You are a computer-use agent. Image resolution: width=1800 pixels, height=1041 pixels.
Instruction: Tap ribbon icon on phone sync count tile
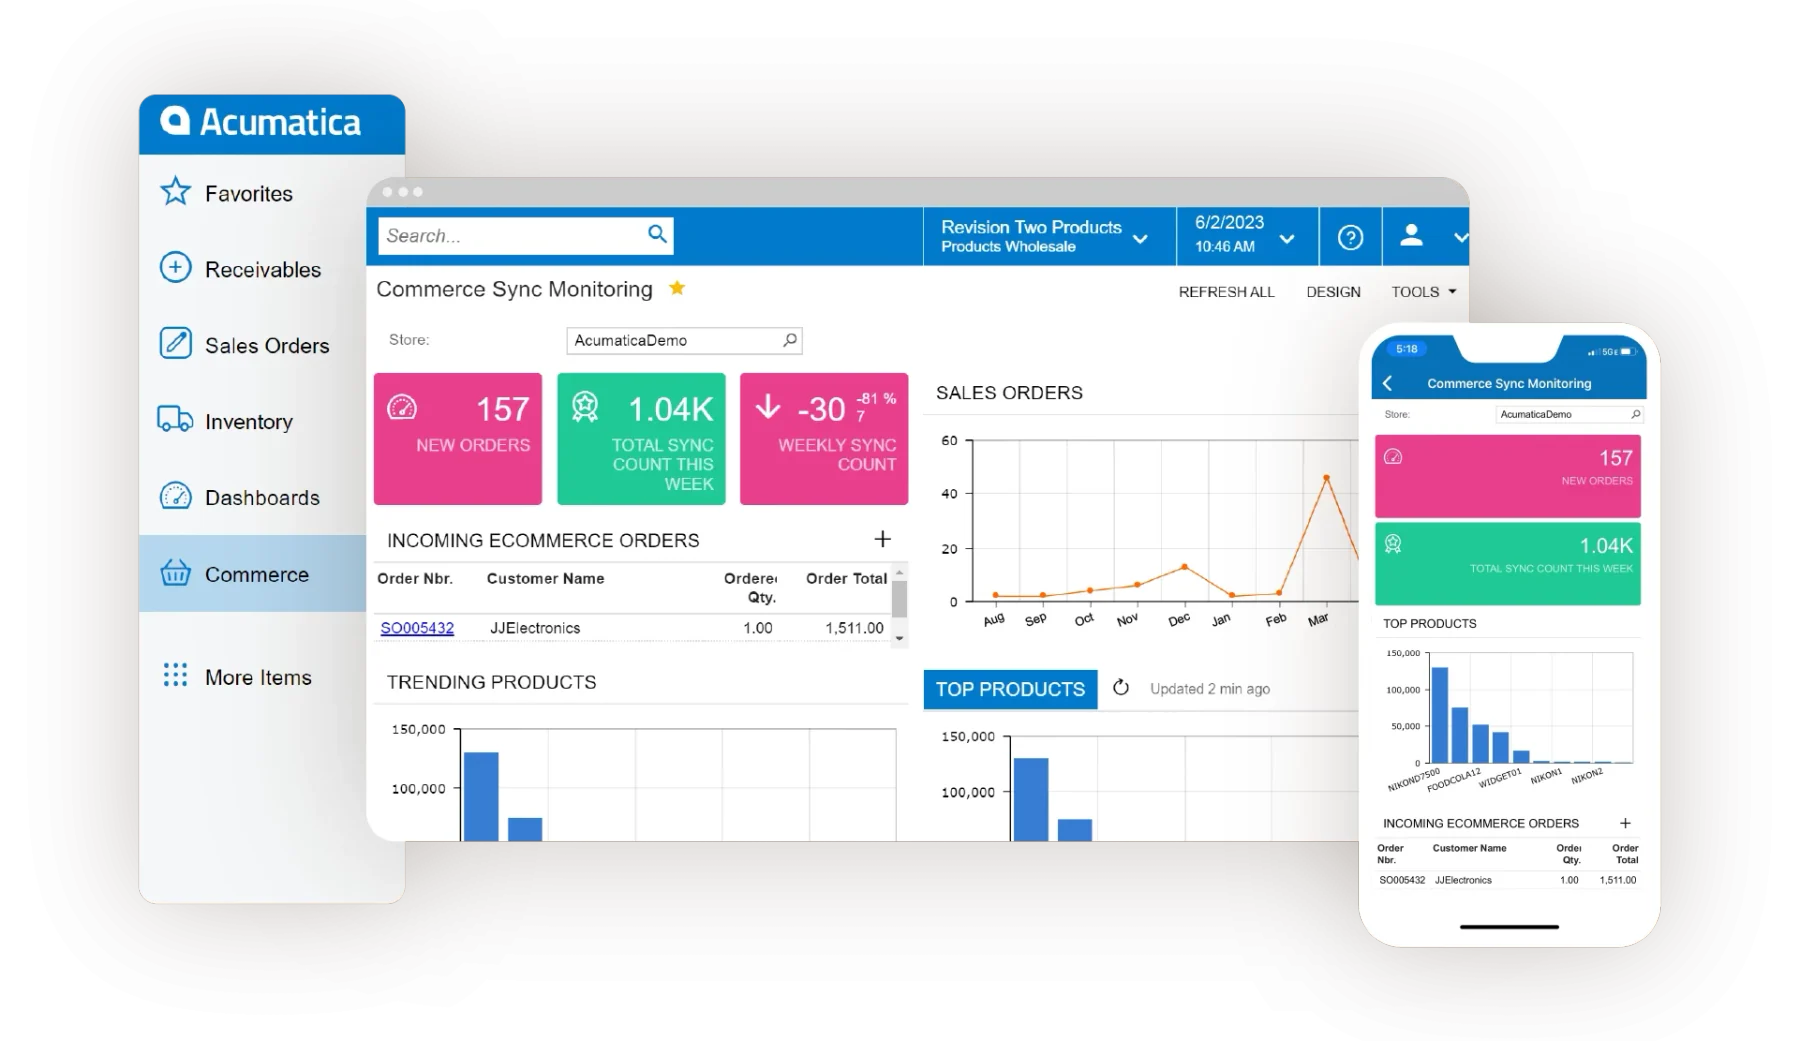click(x=1393, y=544)
